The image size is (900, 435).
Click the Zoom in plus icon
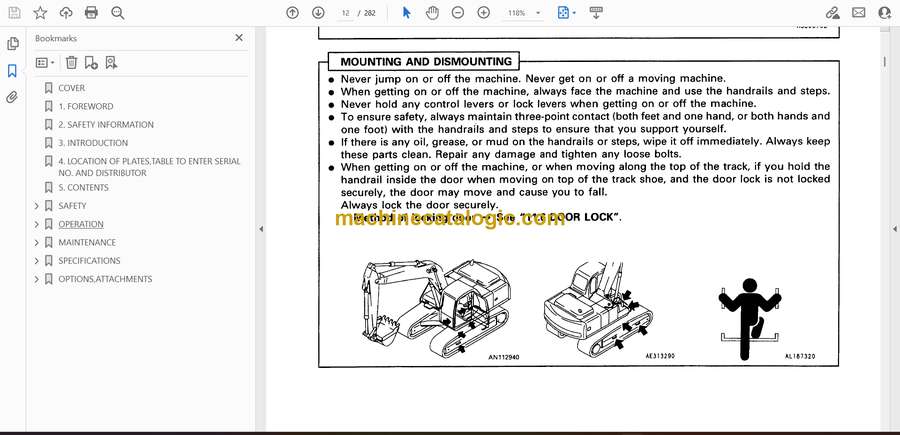coord(484,12)
